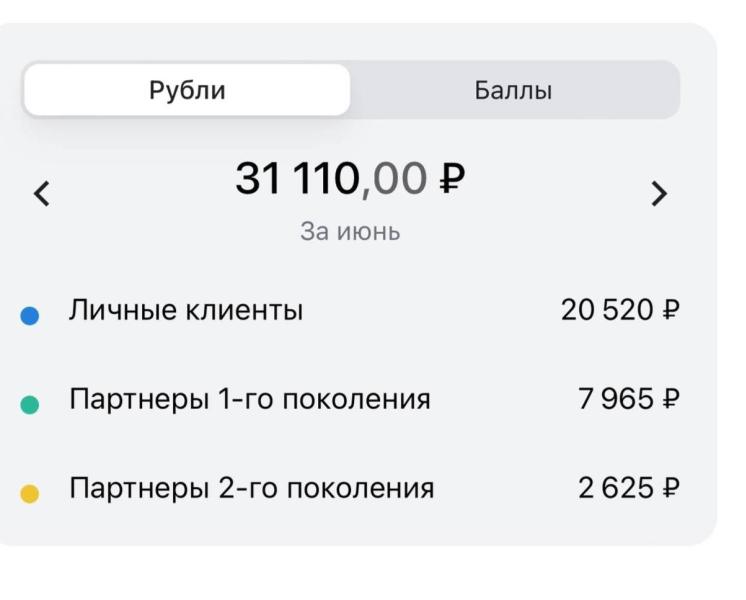Click the ruble sign in total amount
Image resolution: width=746 pixels, height=600 pixels.
tap(451, 179)
